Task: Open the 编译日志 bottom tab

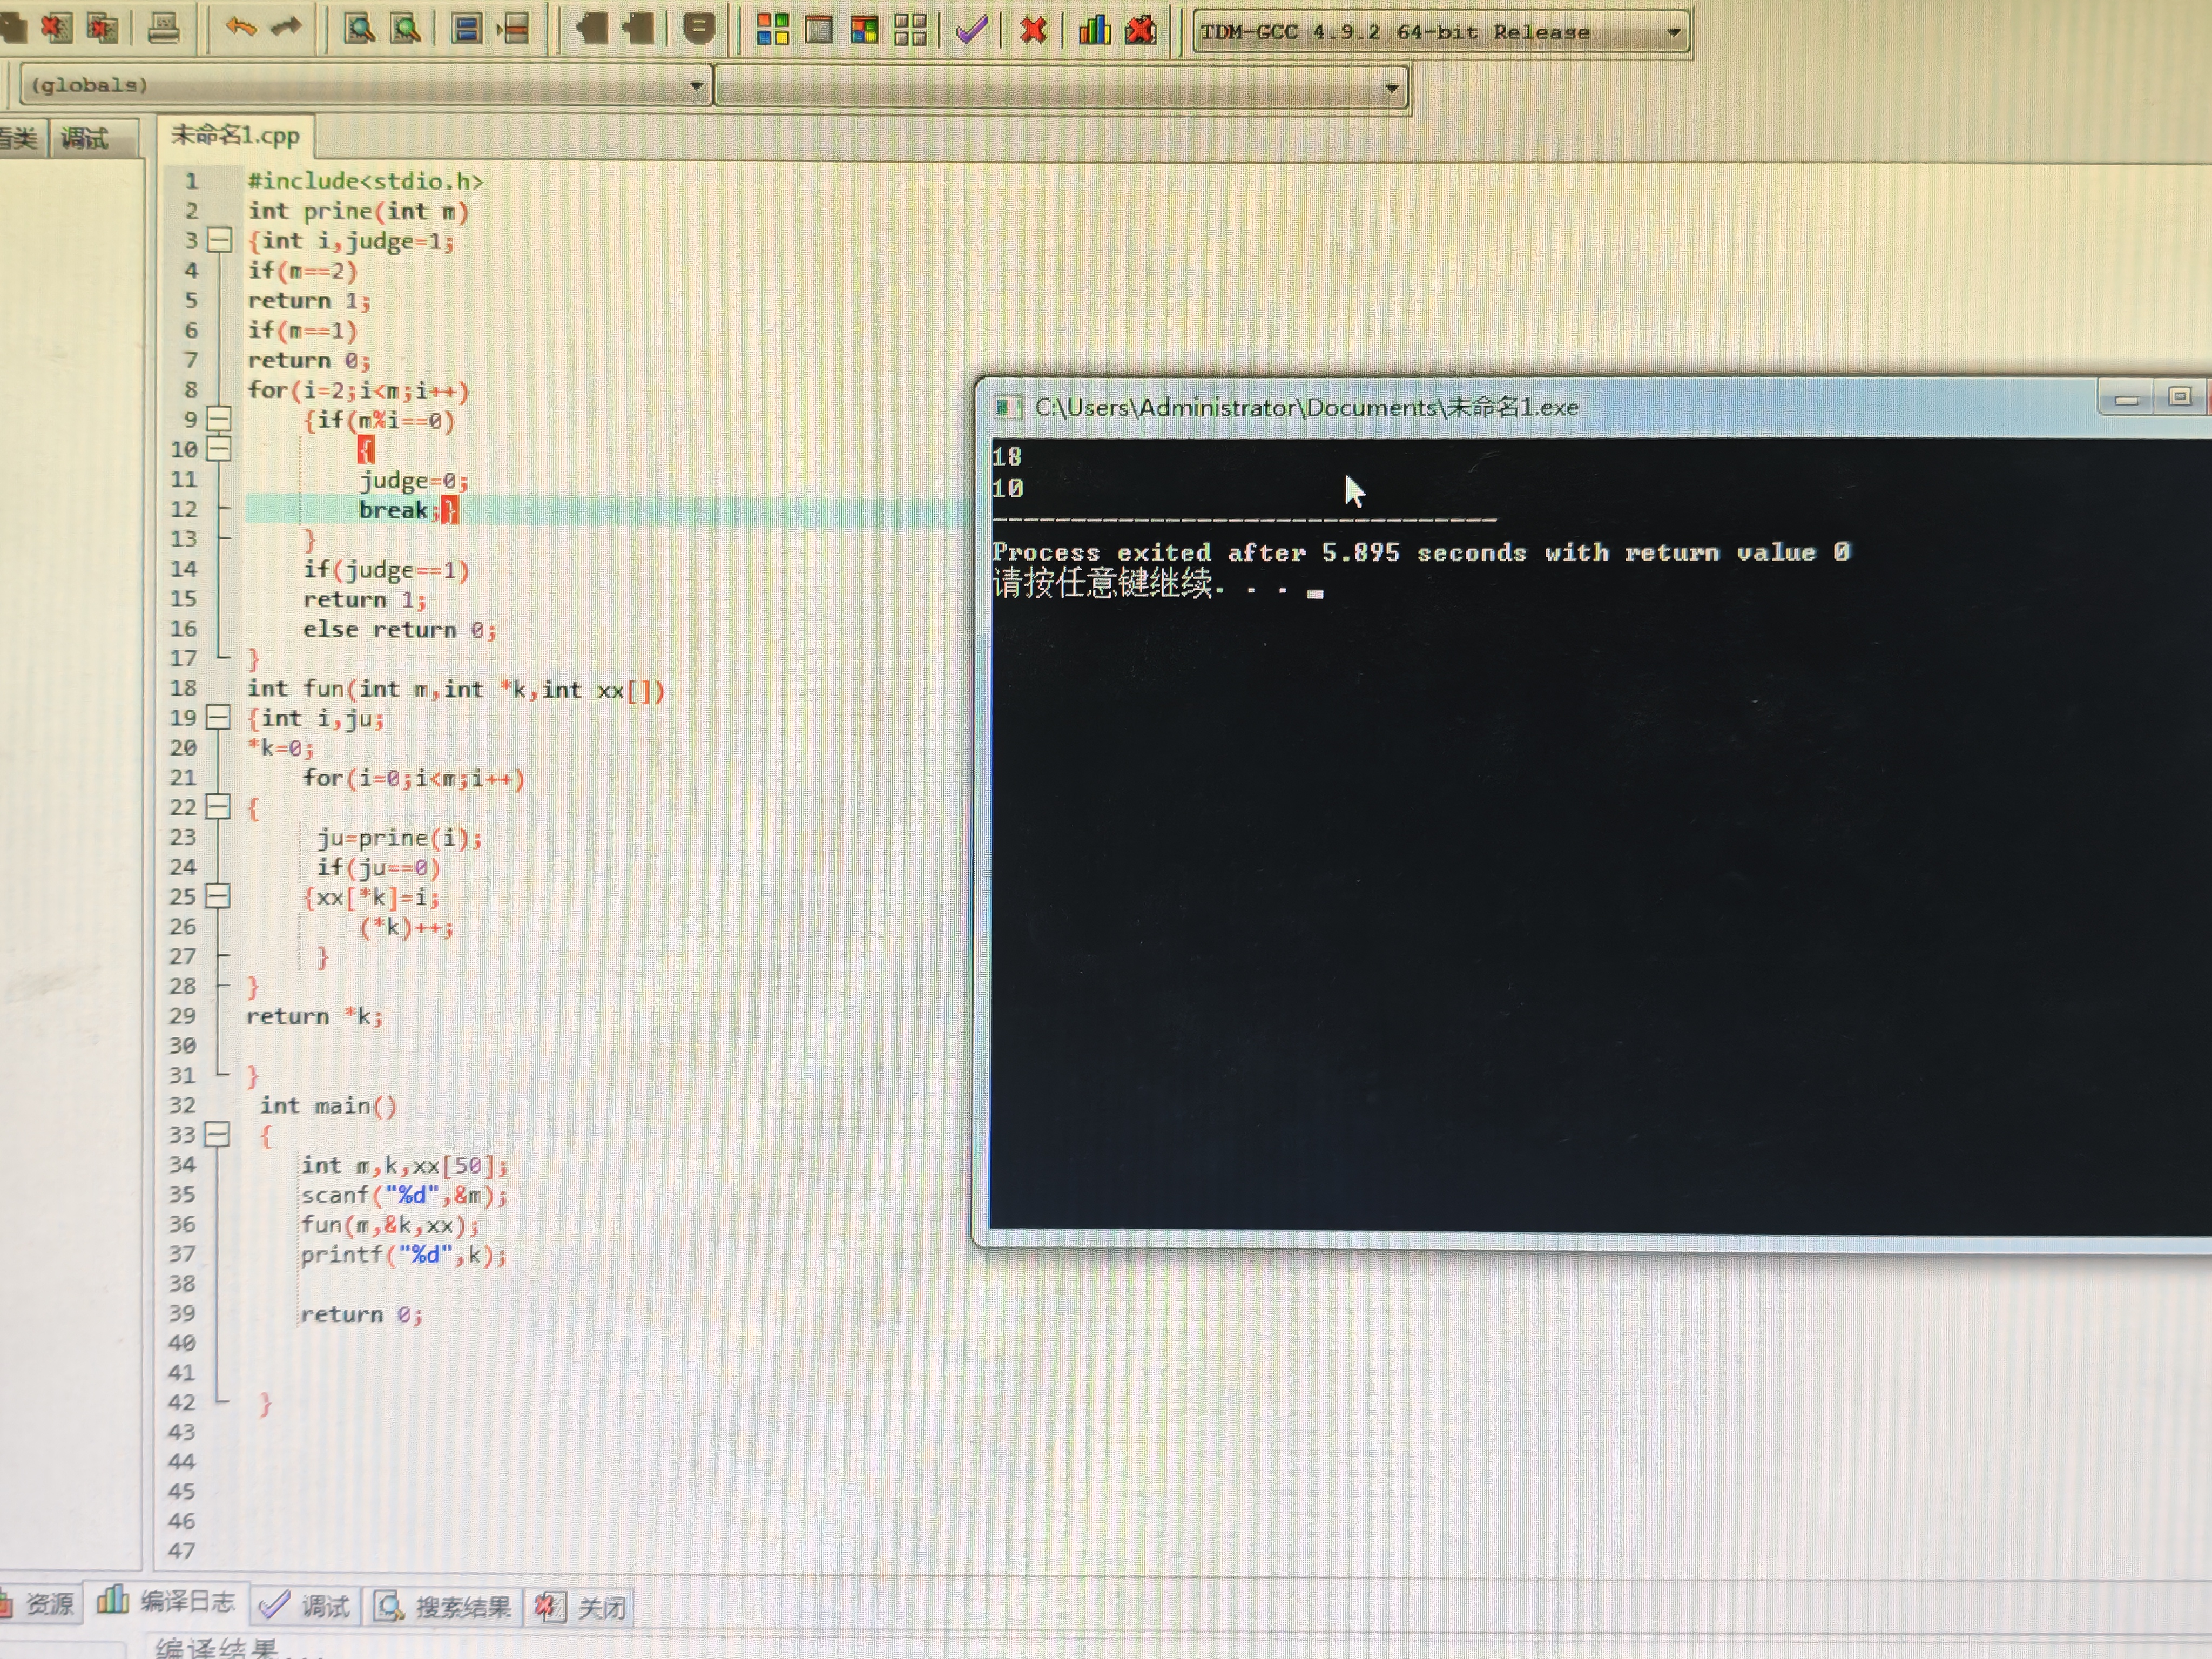Action: (167, 1602)
